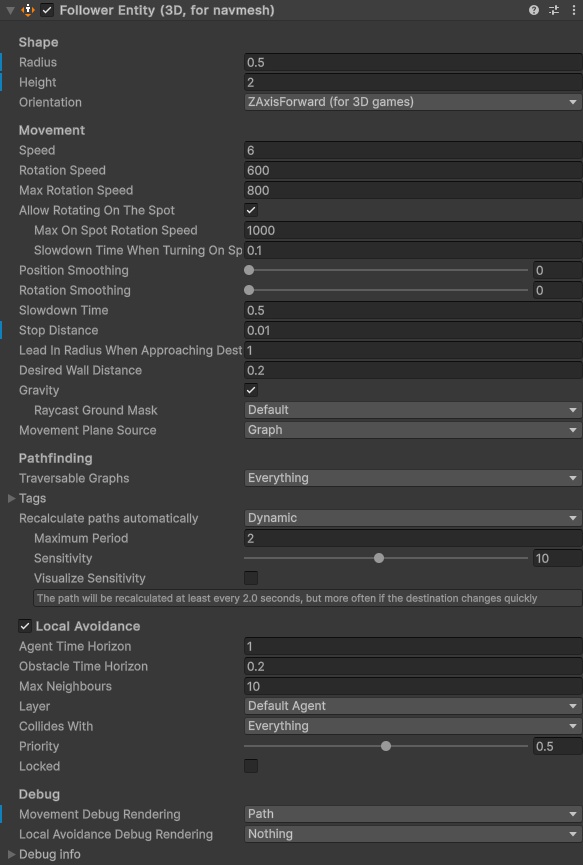
Task: Open Movement Debug Rendering dropdown
Action: (413, 814)
